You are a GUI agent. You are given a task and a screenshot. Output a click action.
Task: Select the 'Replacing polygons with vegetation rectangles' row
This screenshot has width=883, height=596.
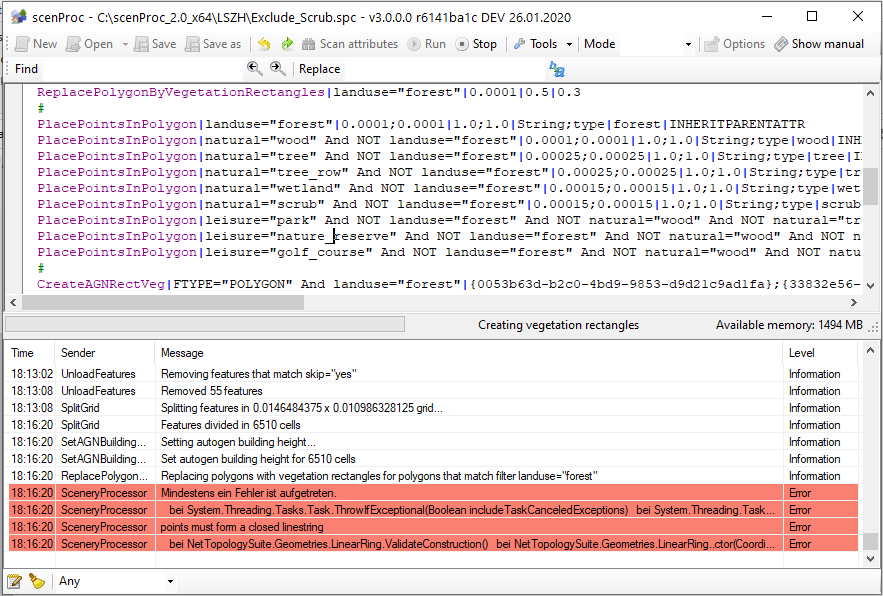tap(434, 476)
